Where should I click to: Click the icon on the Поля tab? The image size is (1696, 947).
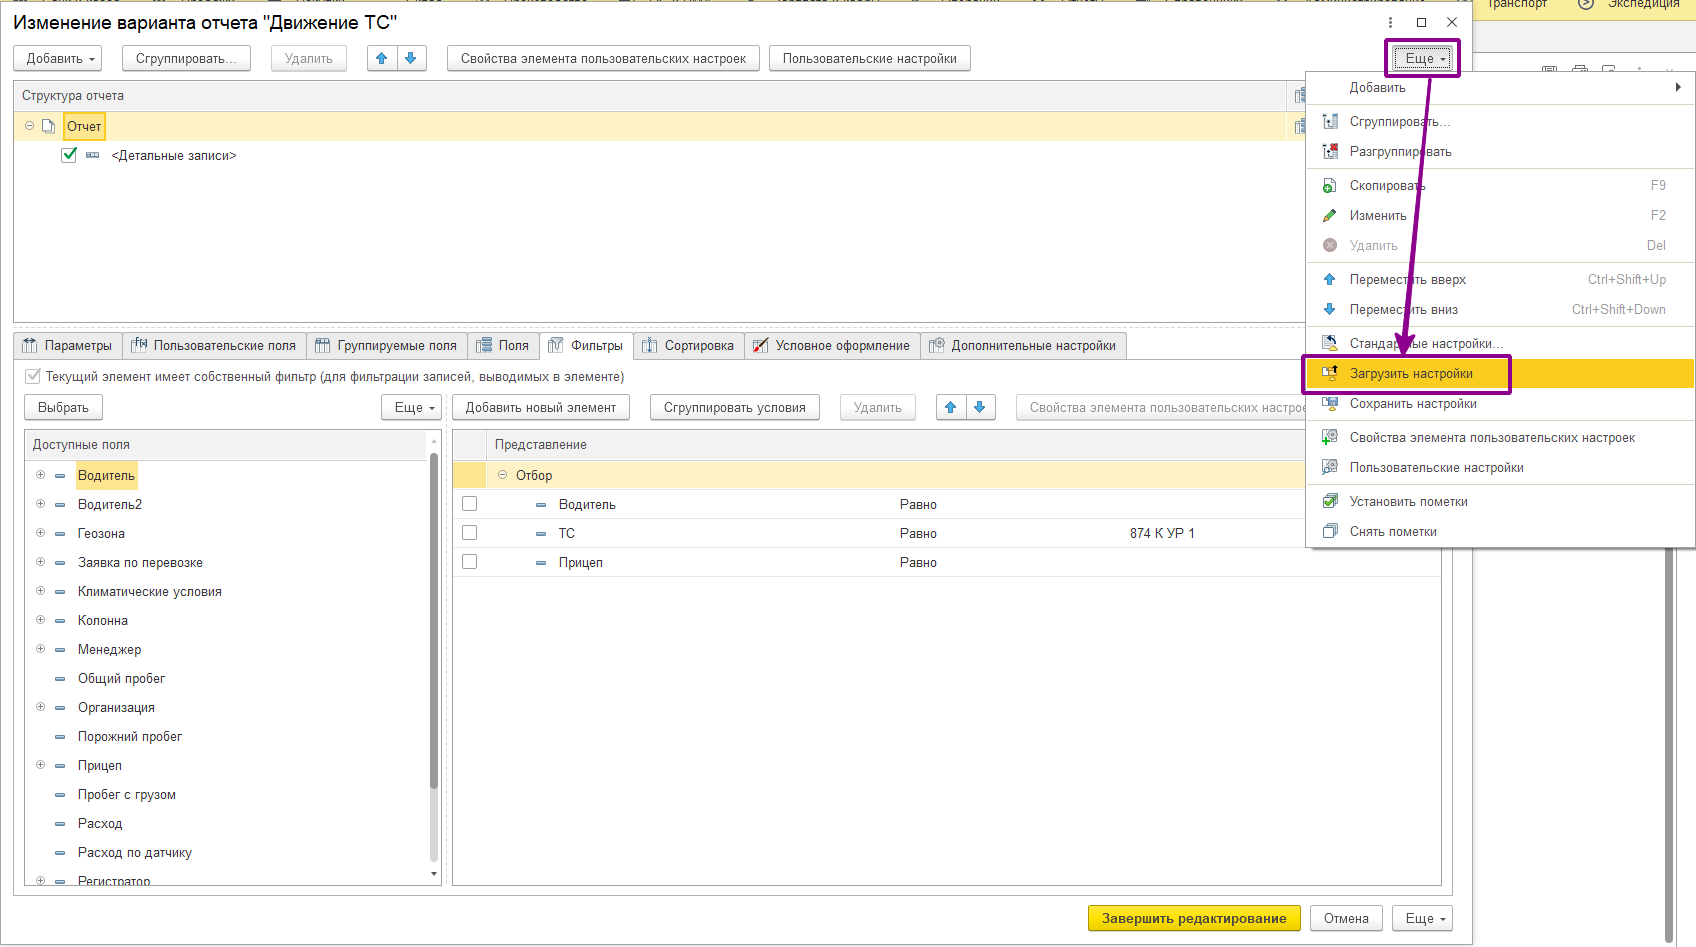click(x=484, y=345)
